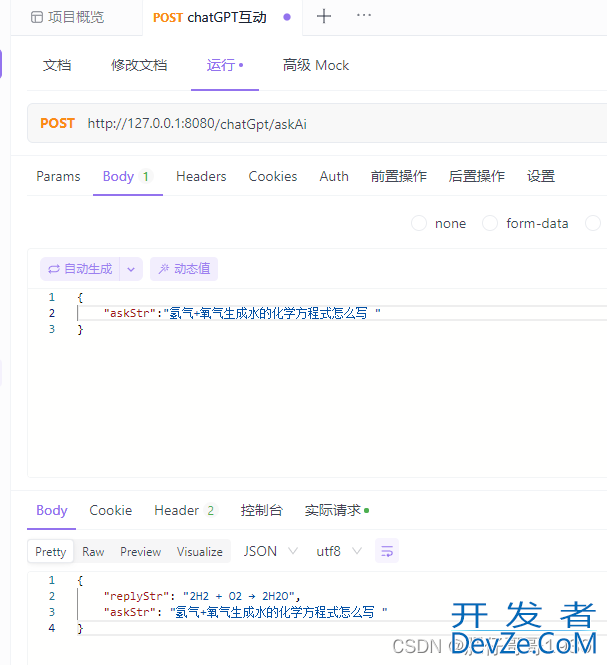Click the replyStr line in response
The image size is (607, 665).
(202, 596)
